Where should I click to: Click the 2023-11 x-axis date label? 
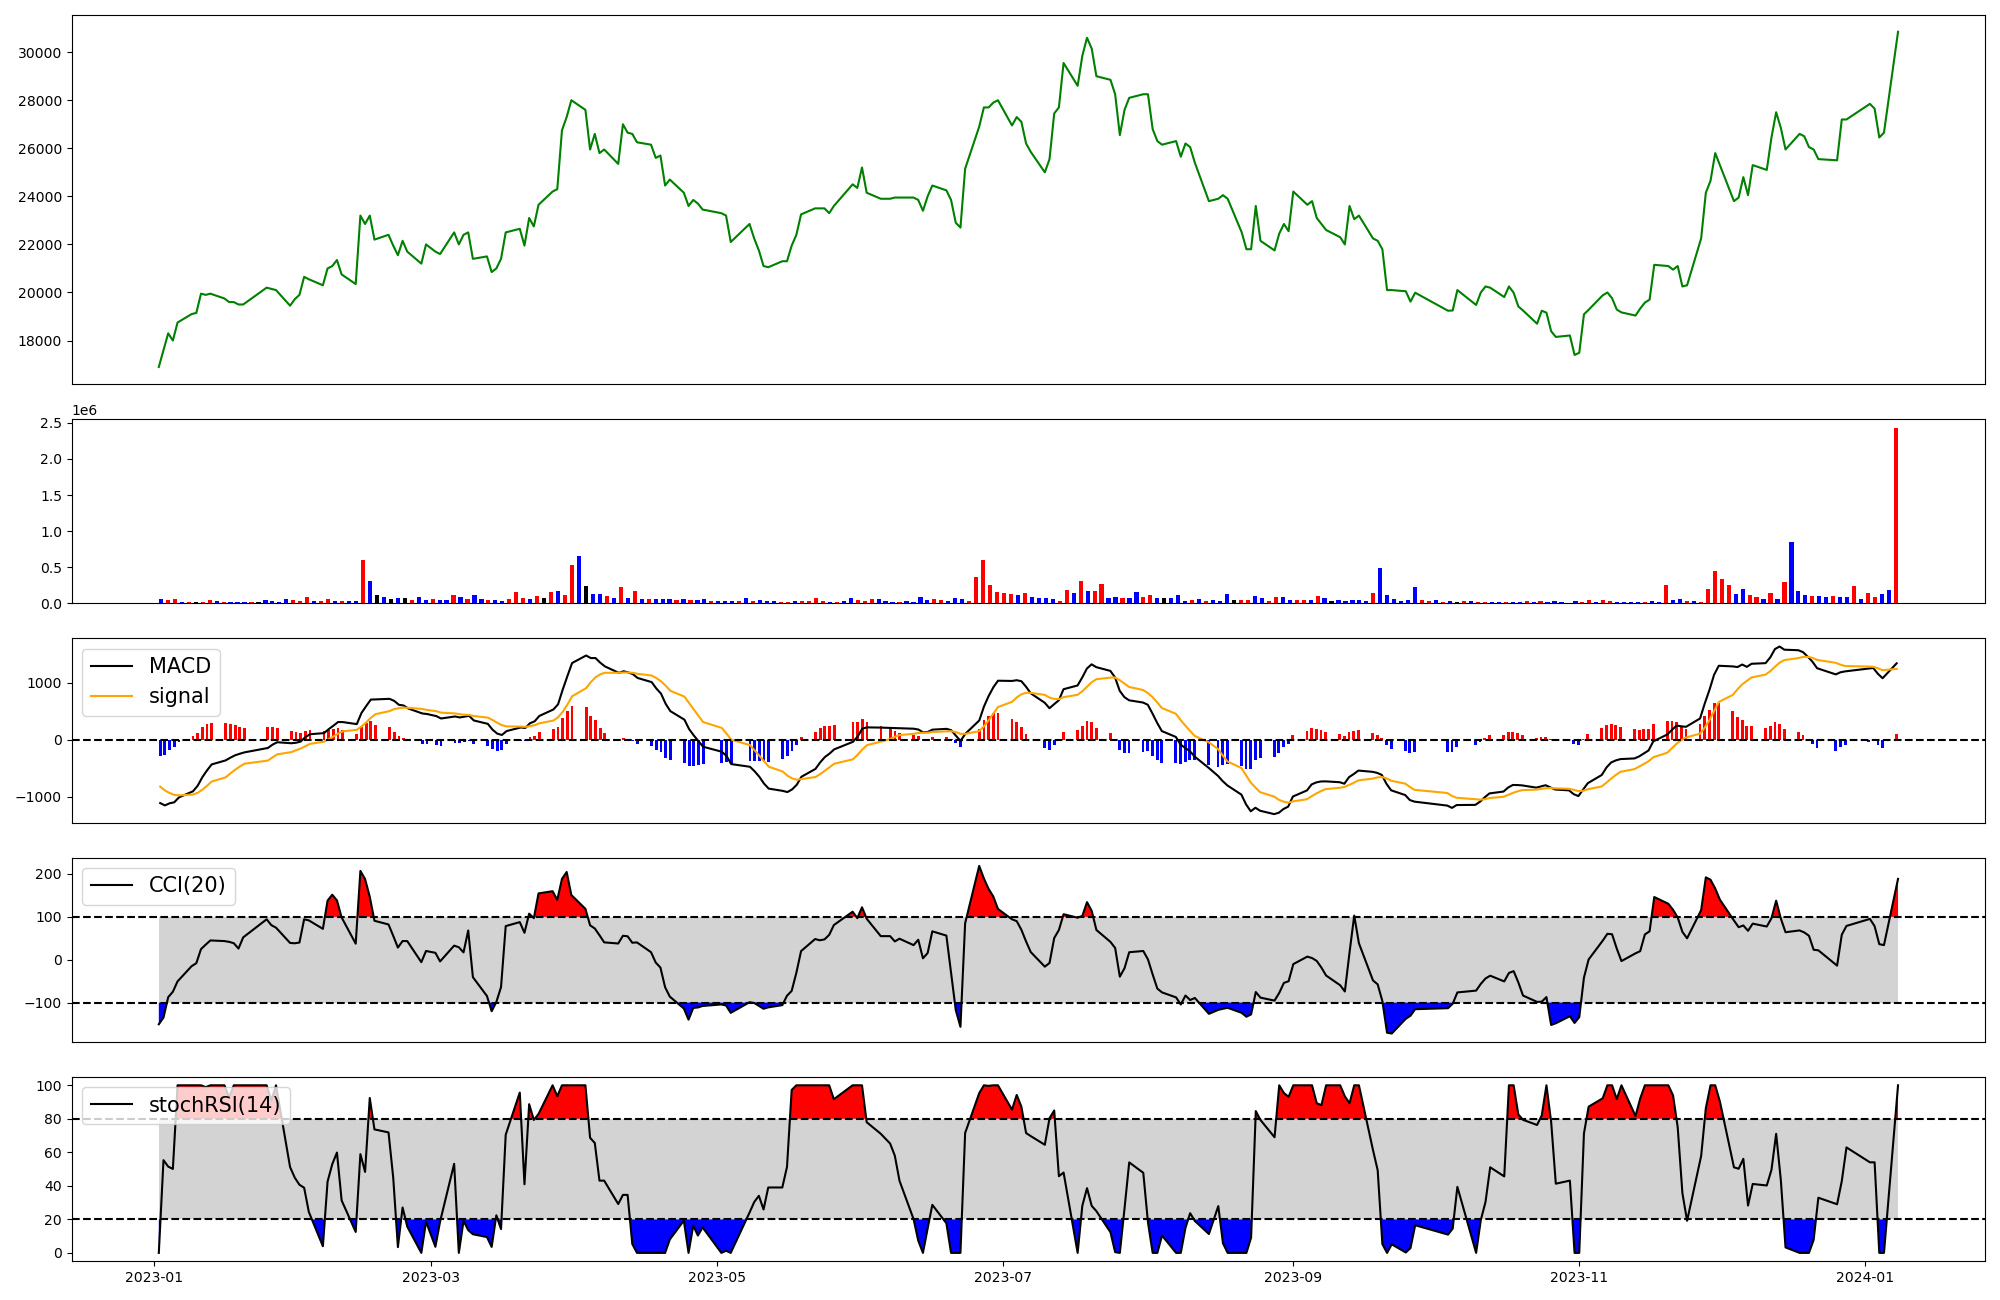tap(1579, 1277)
